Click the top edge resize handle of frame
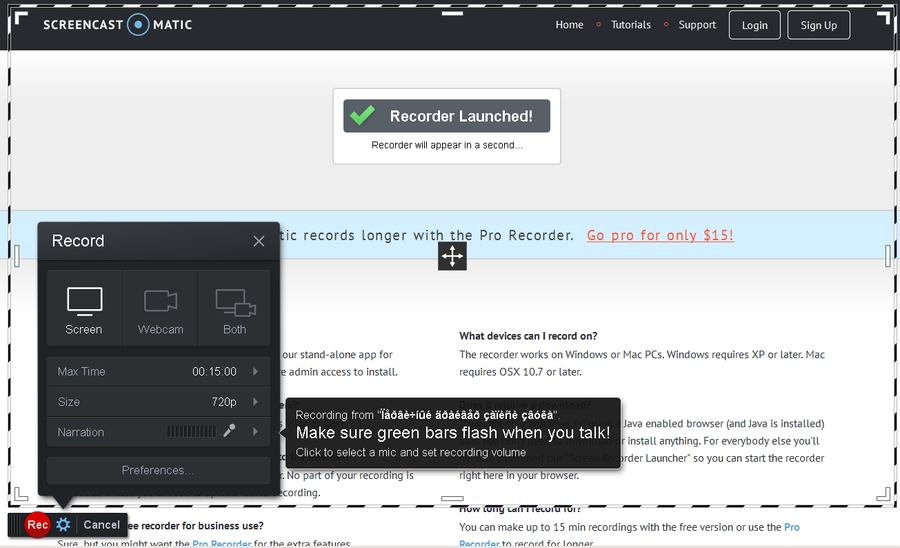 coord(452,13)
